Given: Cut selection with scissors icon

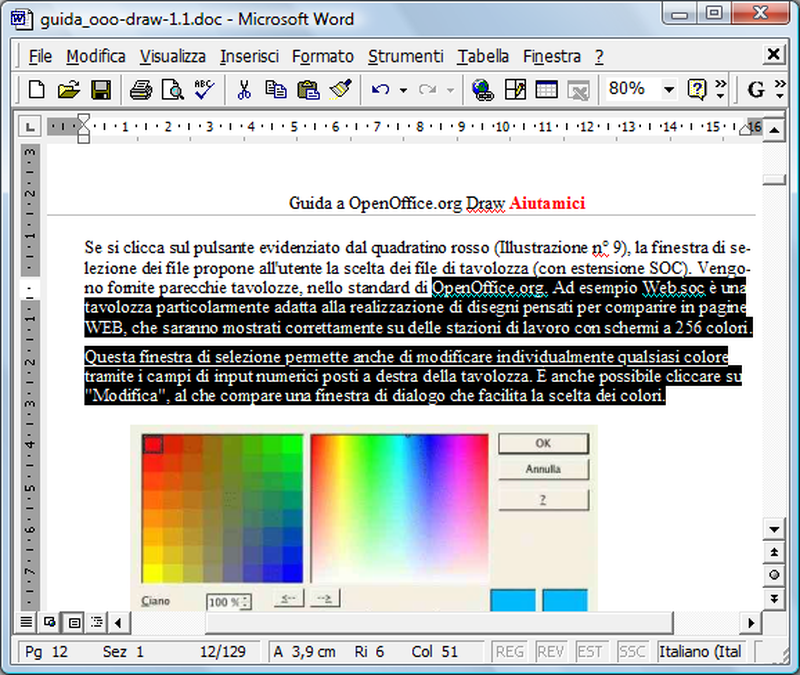Looking at the screenshot, I should coord(244,89).
